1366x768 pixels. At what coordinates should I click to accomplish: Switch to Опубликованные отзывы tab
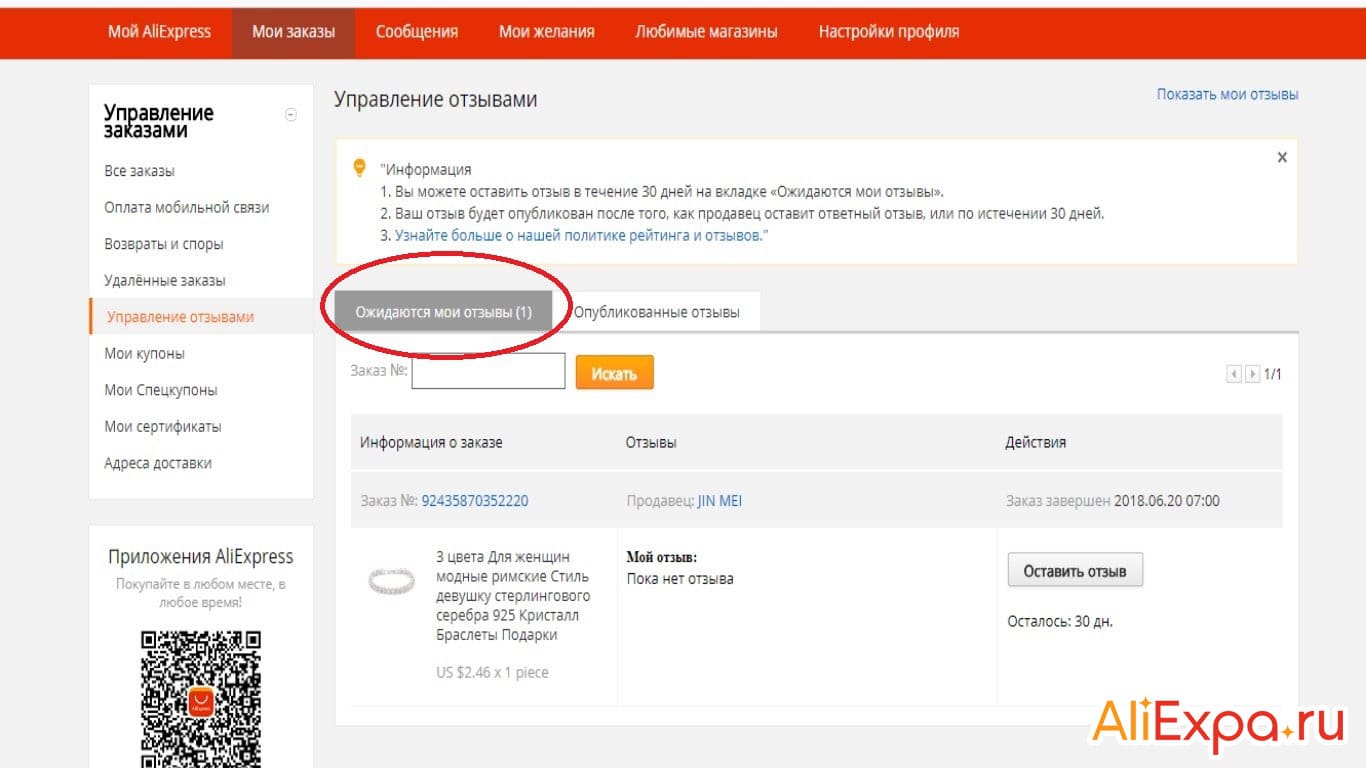click(657, 312)
